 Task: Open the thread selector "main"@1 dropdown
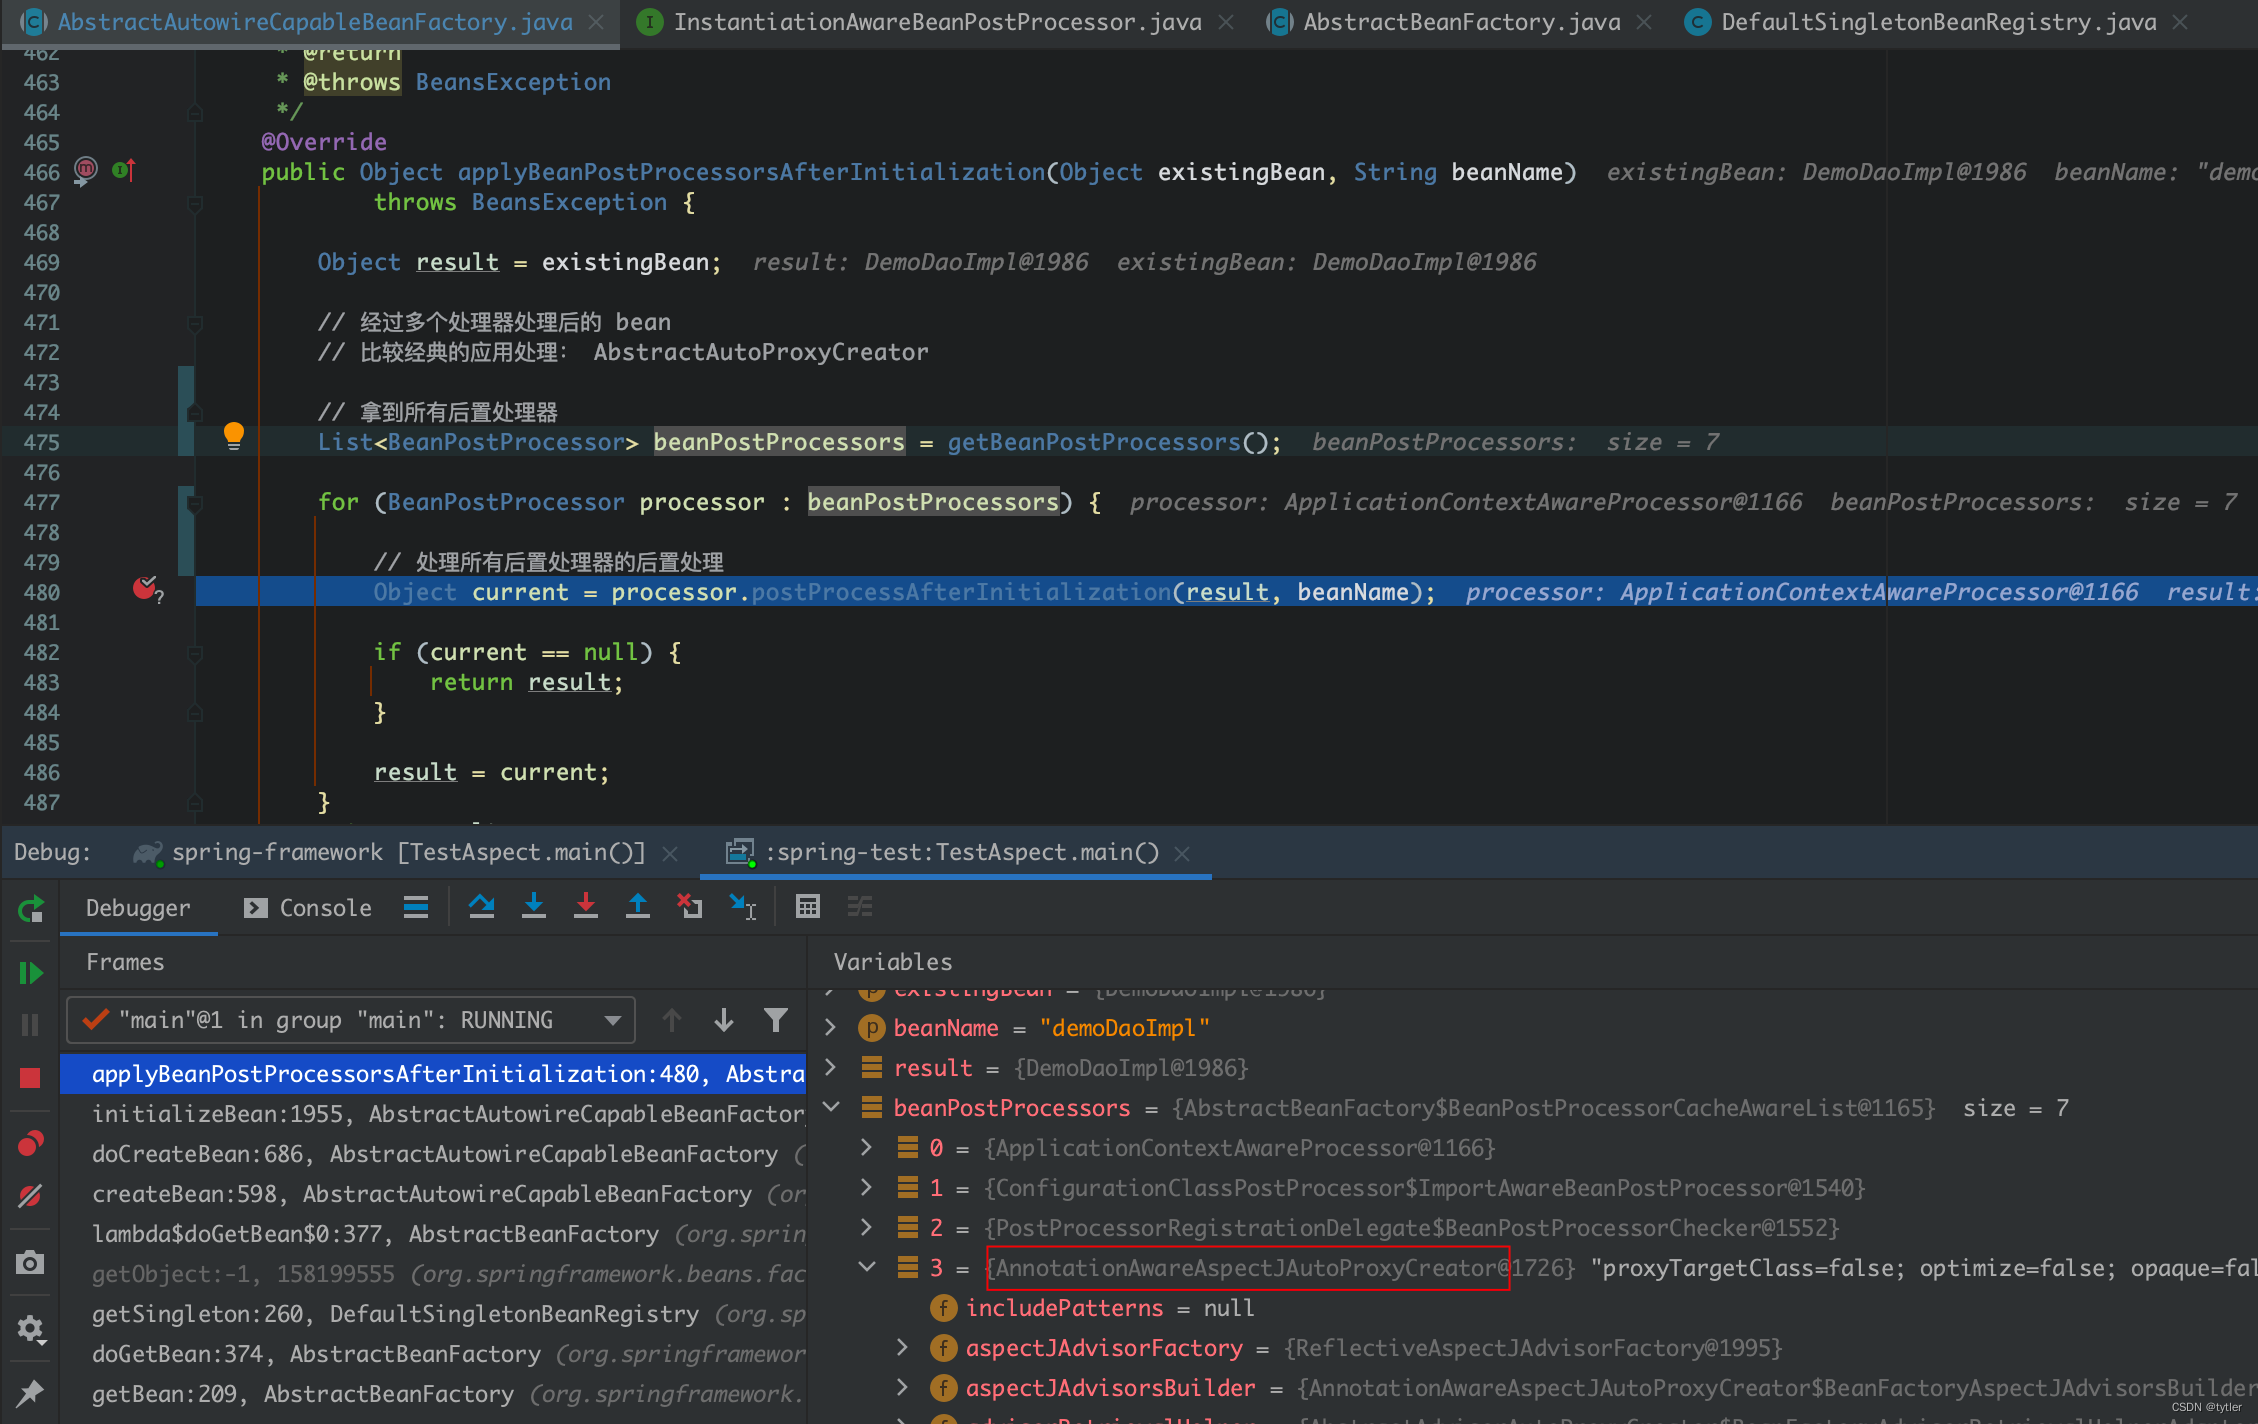point(351,1020)
